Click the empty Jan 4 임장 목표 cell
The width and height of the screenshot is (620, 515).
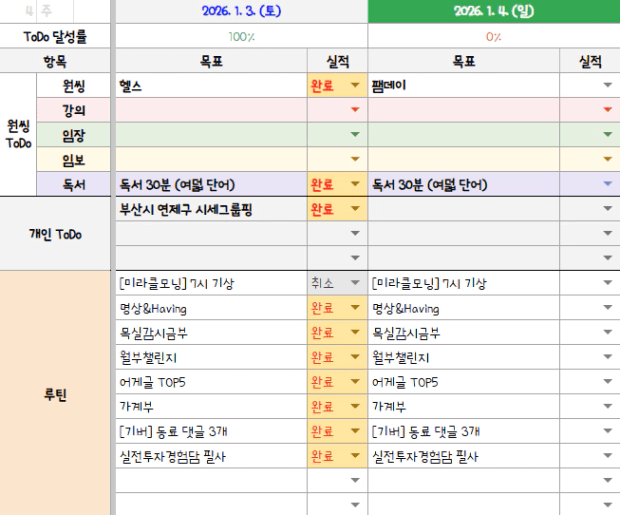463,135
